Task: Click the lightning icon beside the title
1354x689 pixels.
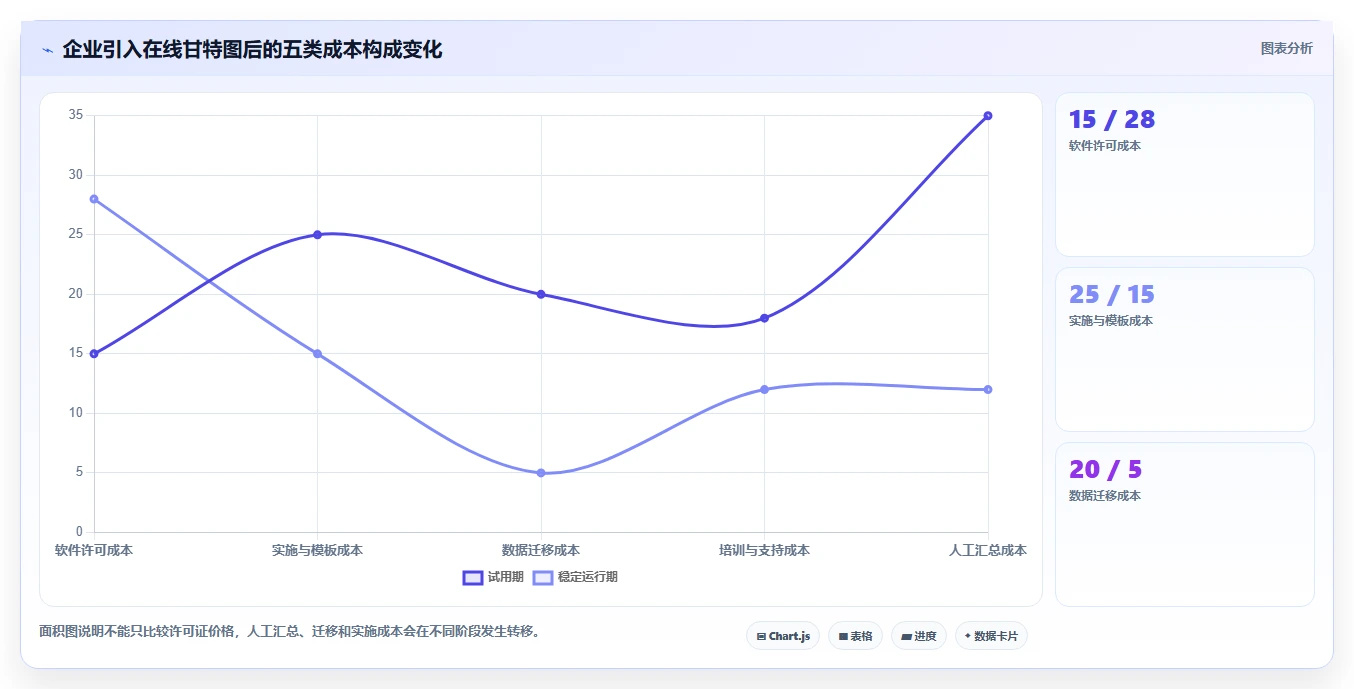Action: [47, 49]
